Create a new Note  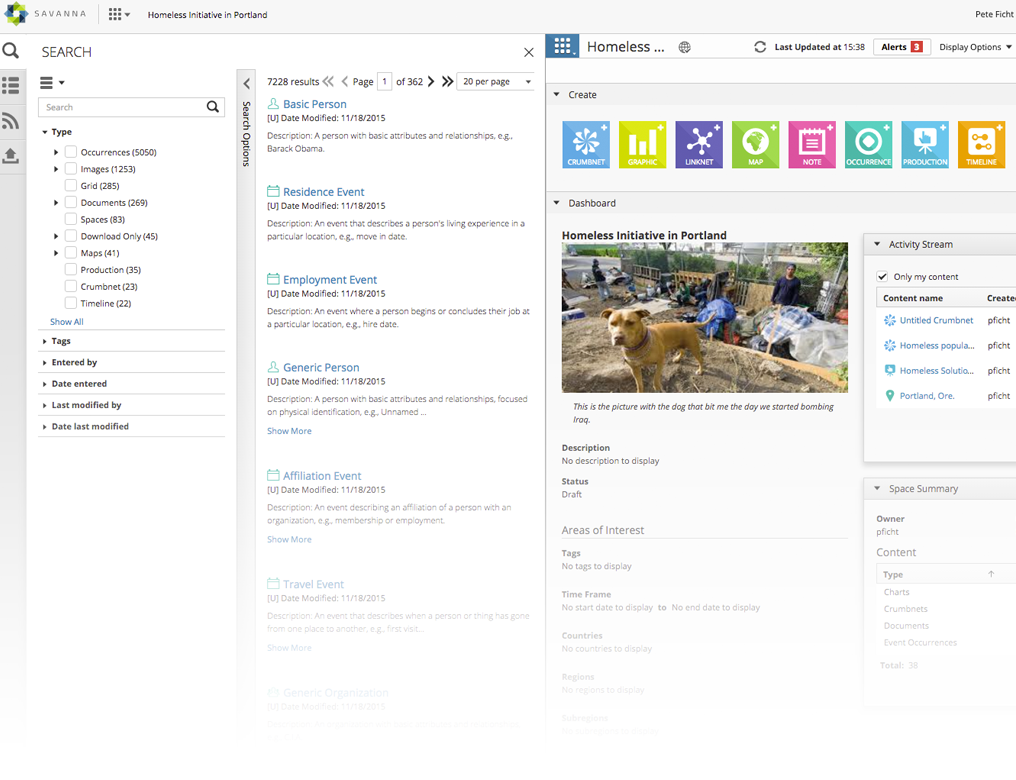(812, 144)
